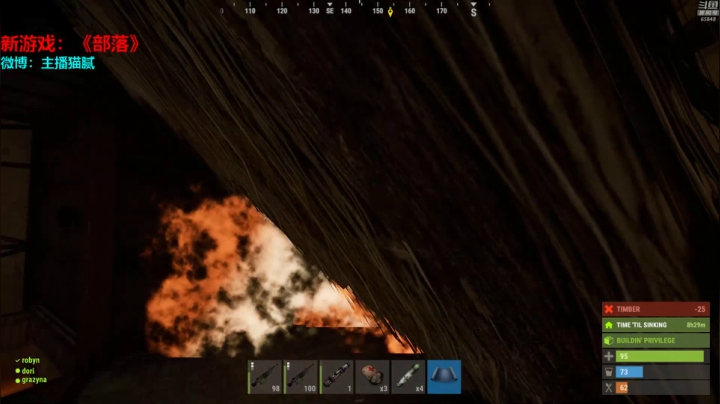Click the 8h29m sinking timer value
The image size is (720, 404).
coord(696,325)
